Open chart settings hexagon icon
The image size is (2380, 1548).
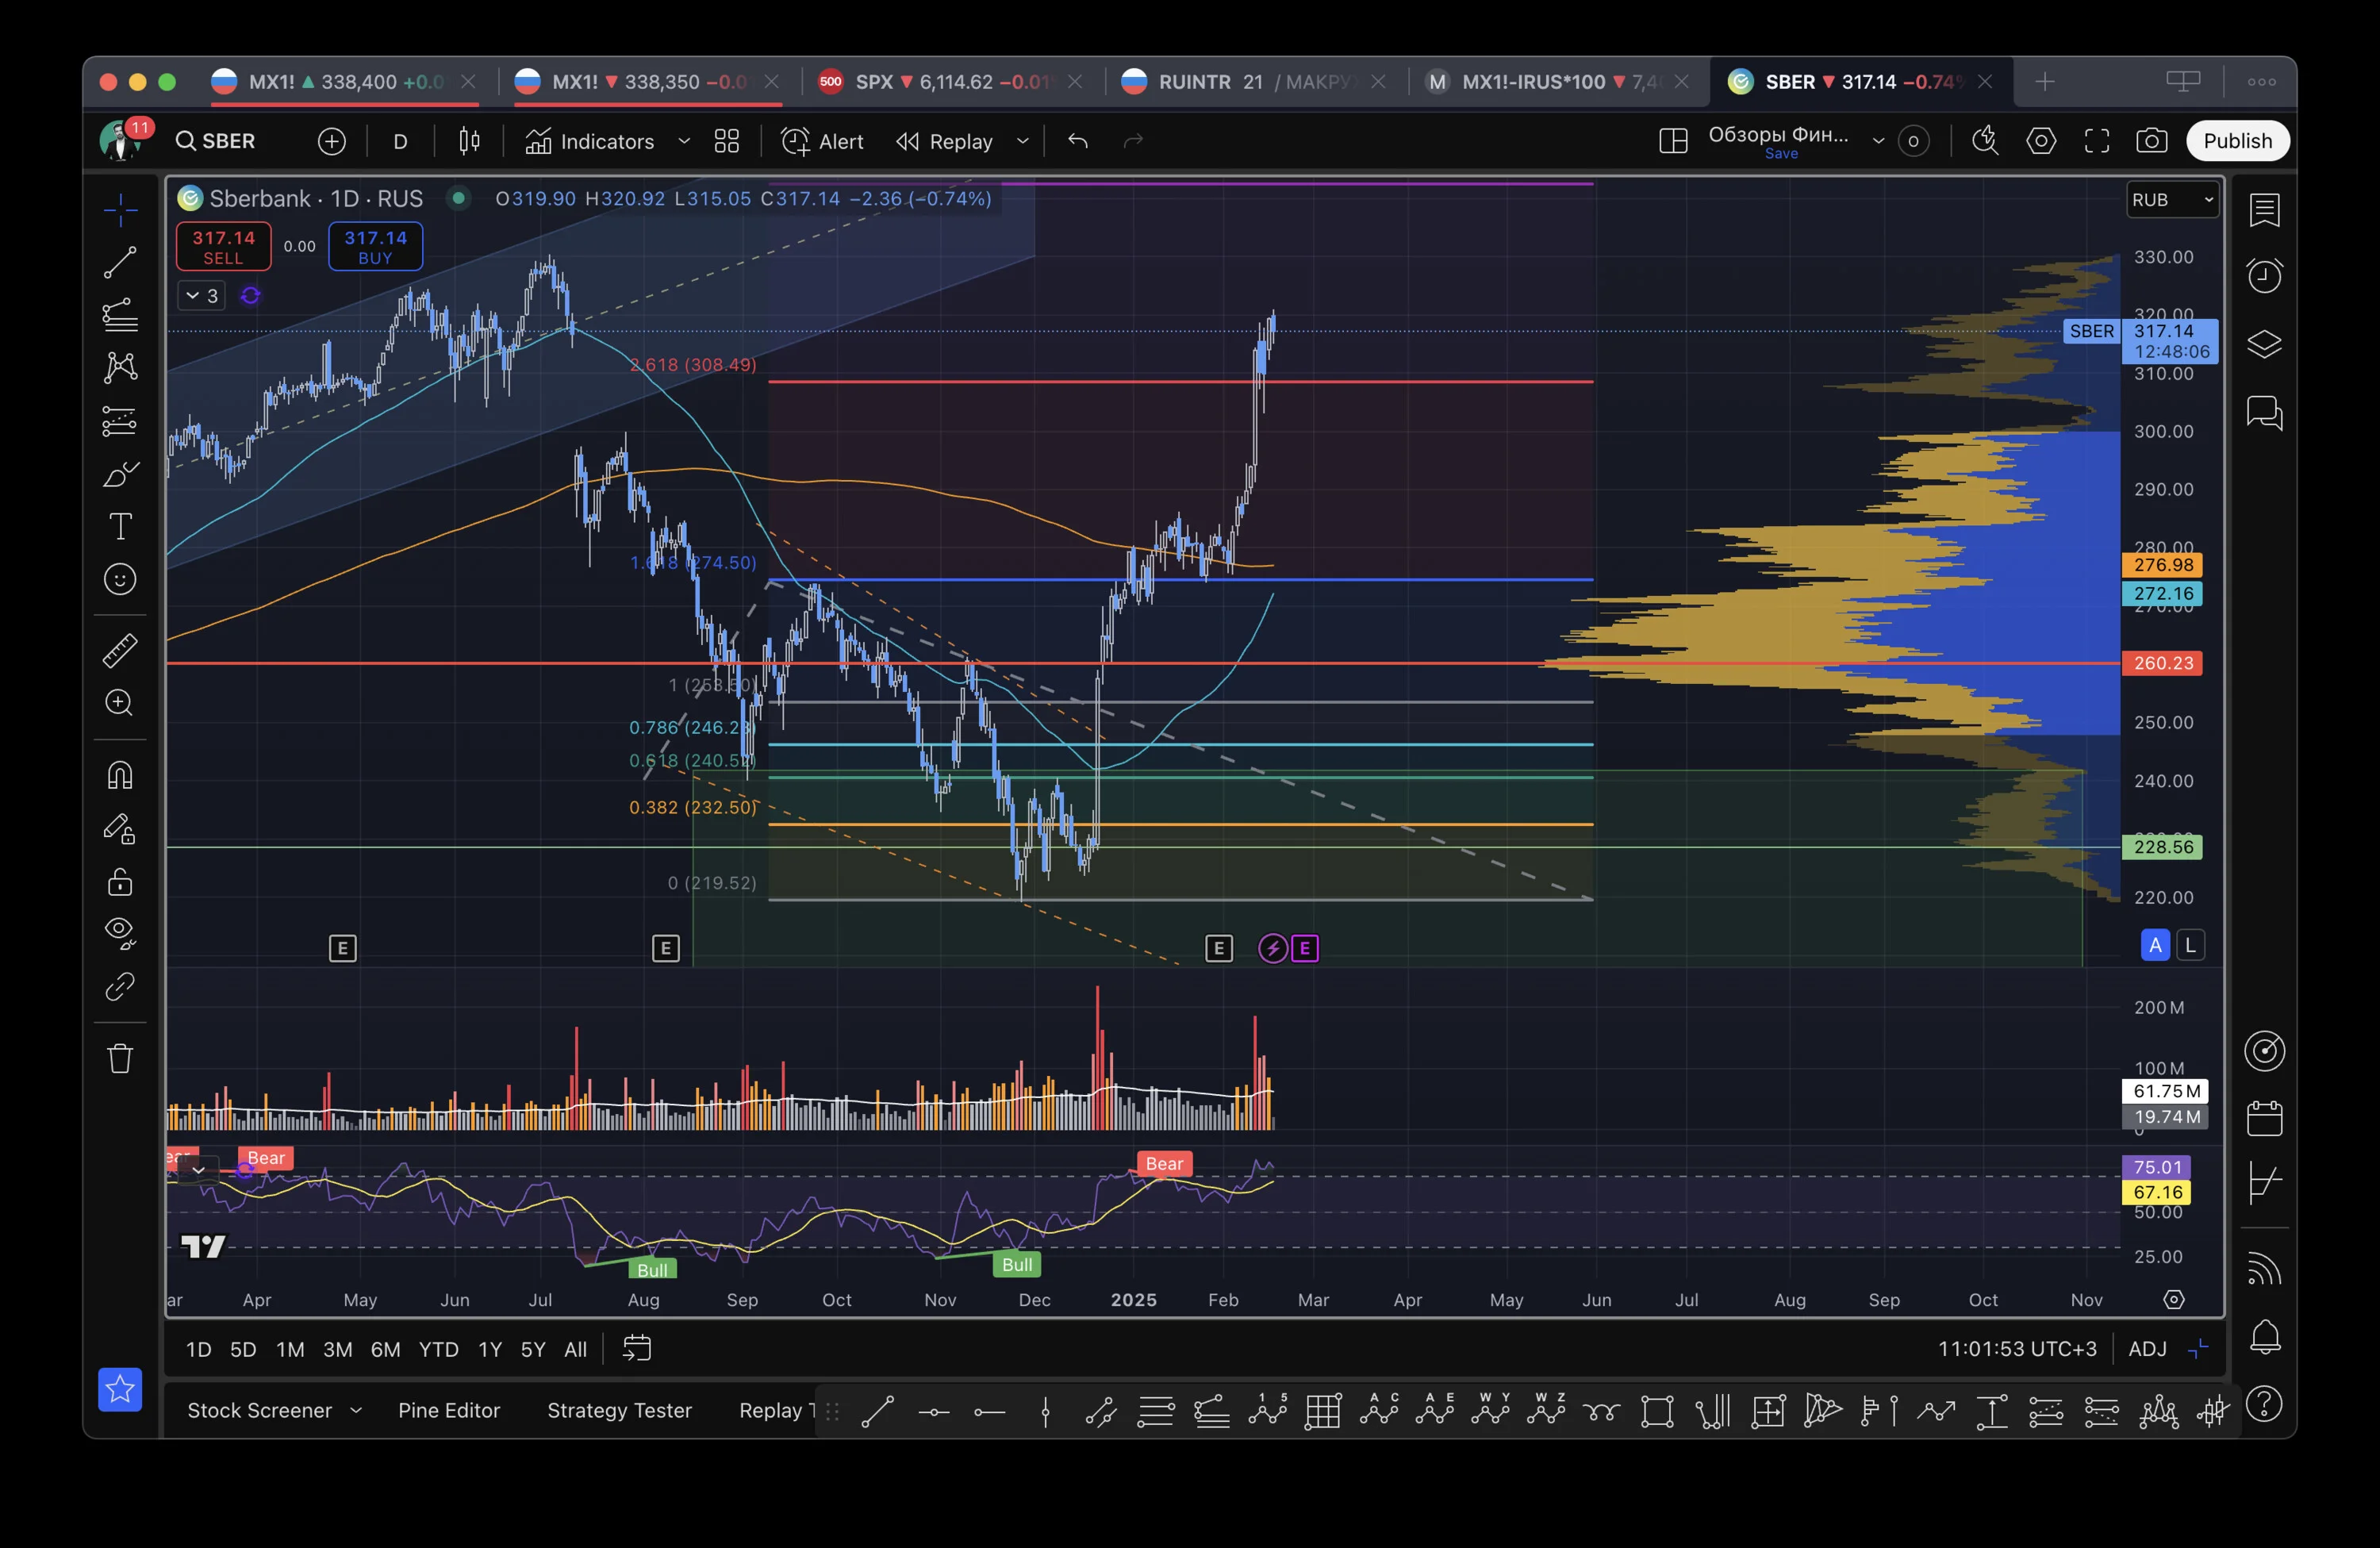(2041, 141)
